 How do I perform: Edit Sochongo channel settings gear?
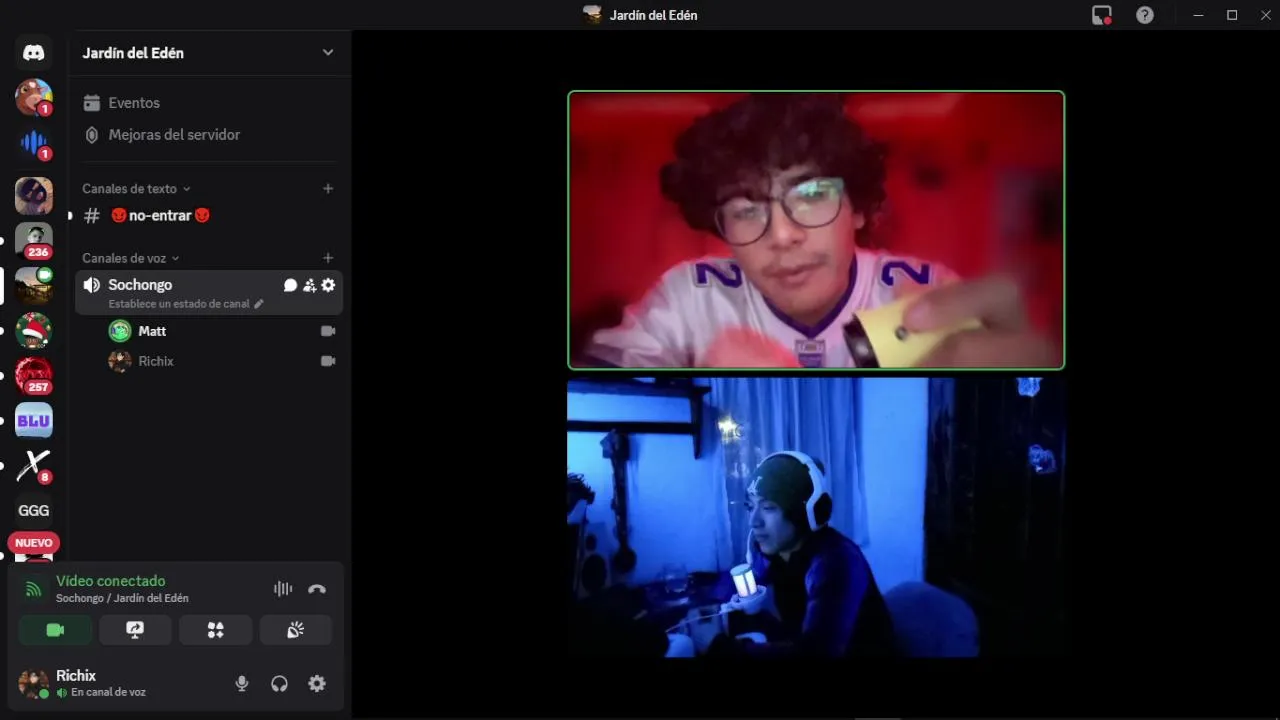328,285
